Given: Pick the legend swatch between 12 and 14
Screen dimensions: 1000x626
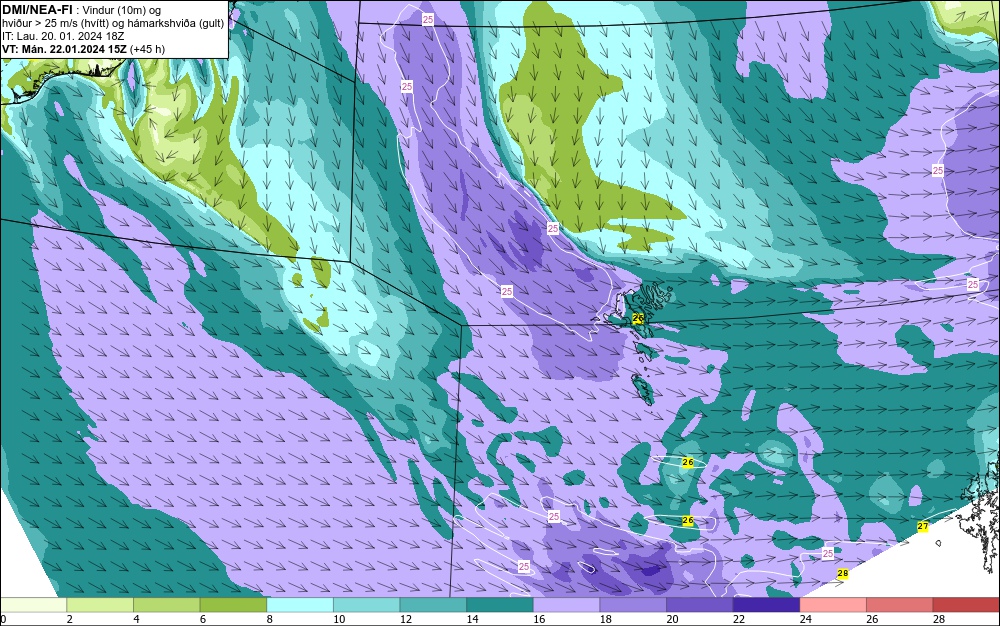Looking at the screenshot, I should tap(433, 605).
